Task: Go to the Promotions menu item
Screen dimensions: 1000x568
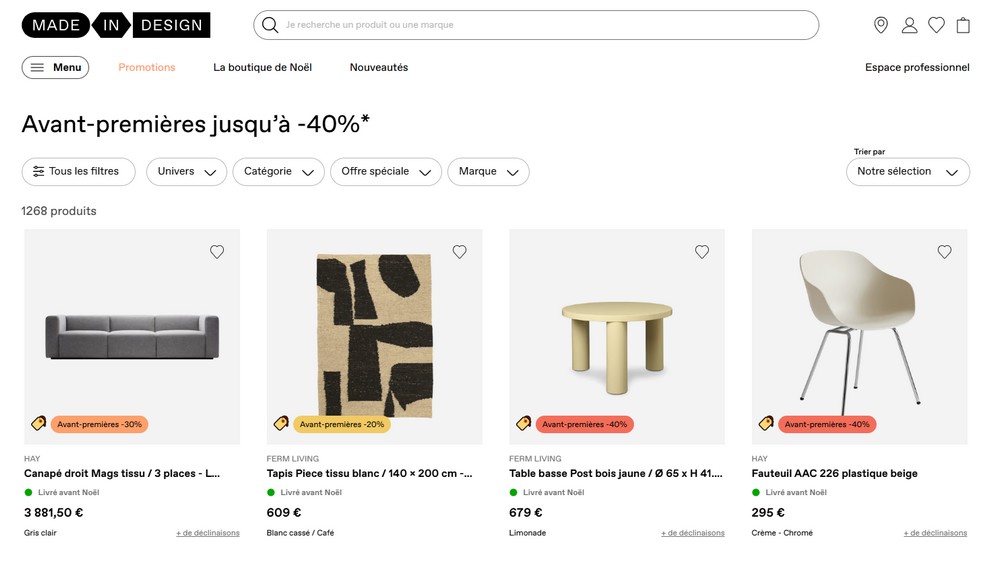Action: [147, 67]
